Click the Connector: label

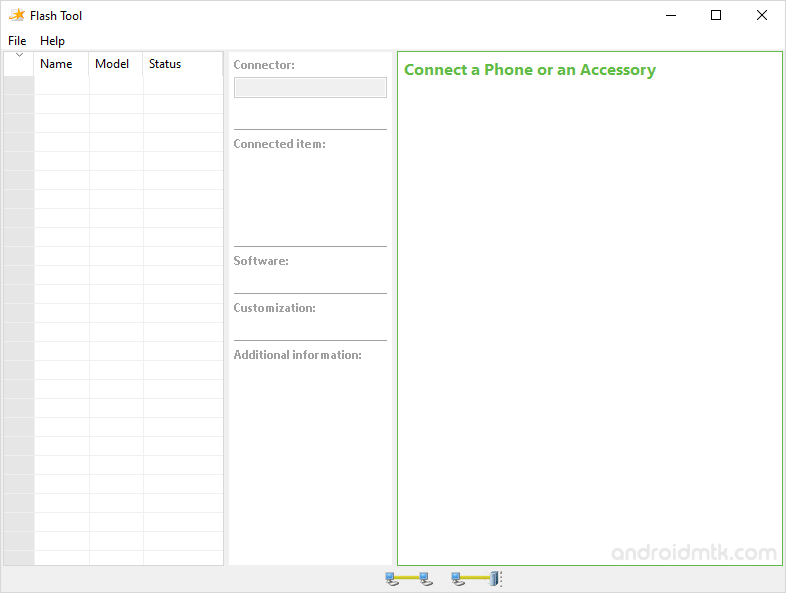click(264, 65)
